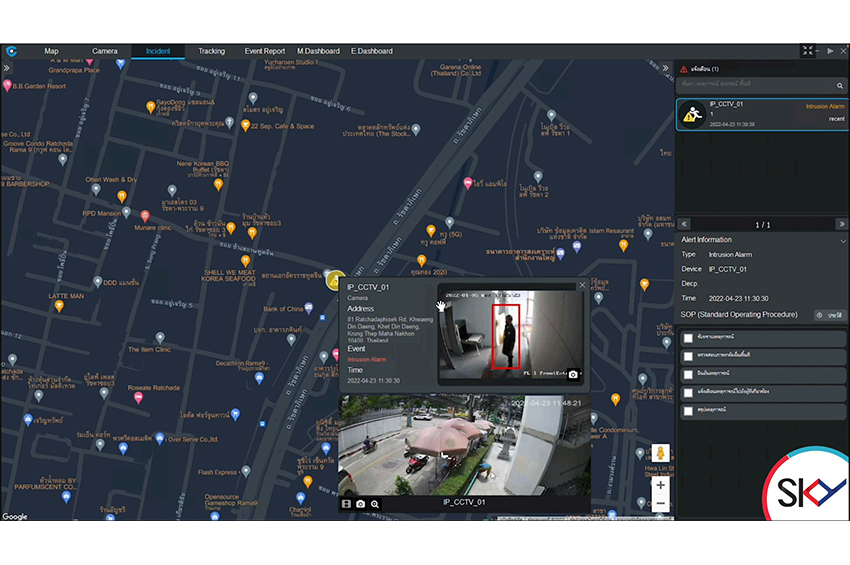The image size is (850, 565).
Task: Click the Google logo on map
Action: pos(15,516)
